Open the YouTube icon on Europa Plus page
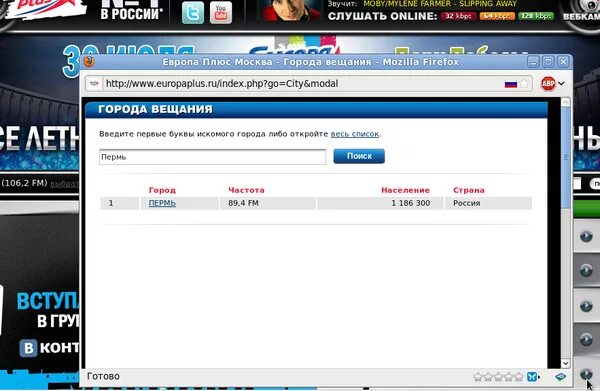This screenshot has width=600, height=391. click(x=221, y=12)
